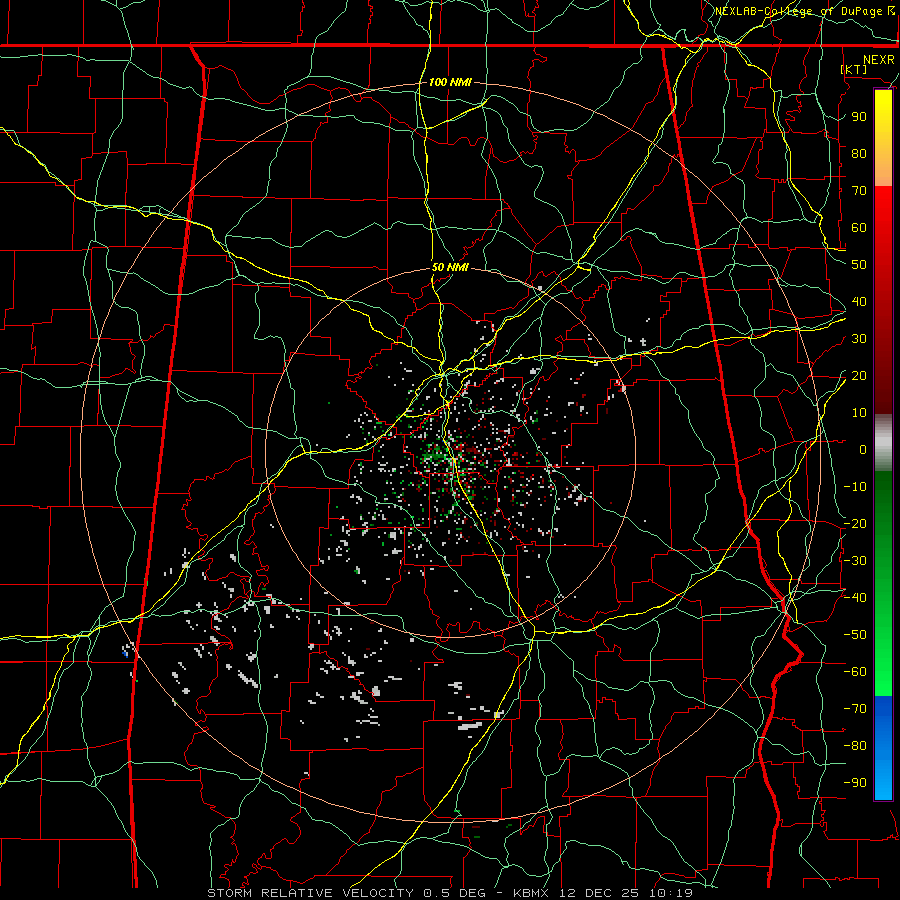The width and height of the screenshot is (900, 900).
Task: Click the 0 value on the velocity scale
Action: pos(863,450)
